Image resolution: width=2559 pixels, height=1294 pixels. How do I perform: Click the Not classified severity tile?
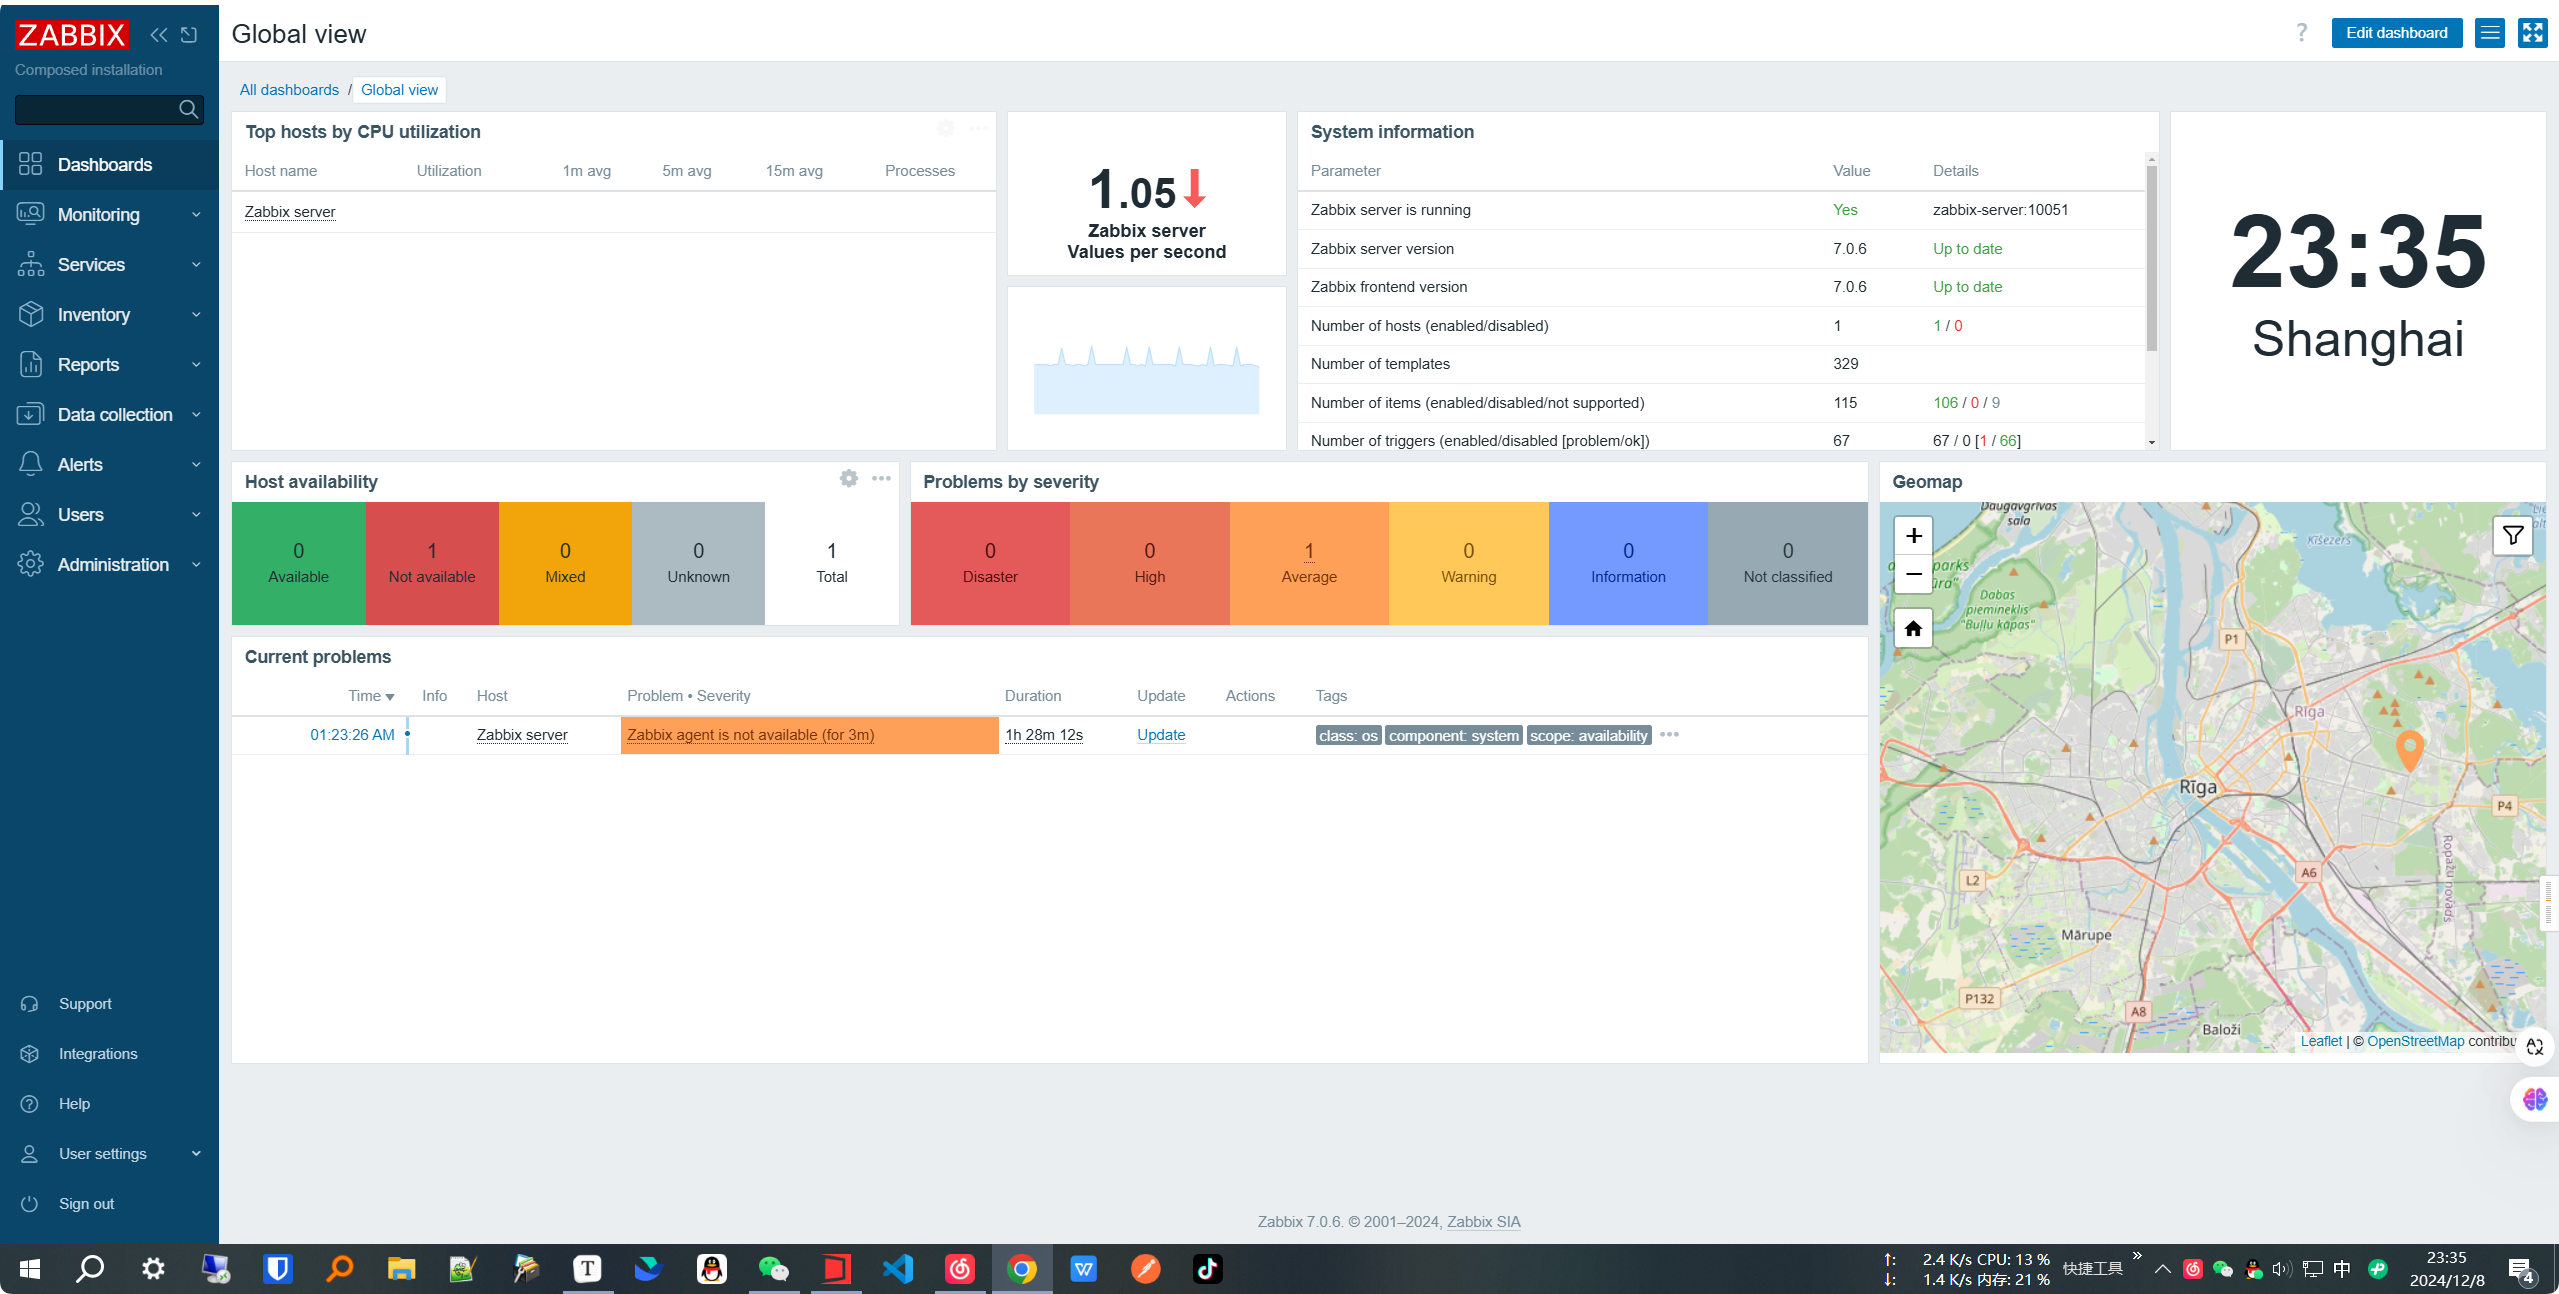point(1788,564)
